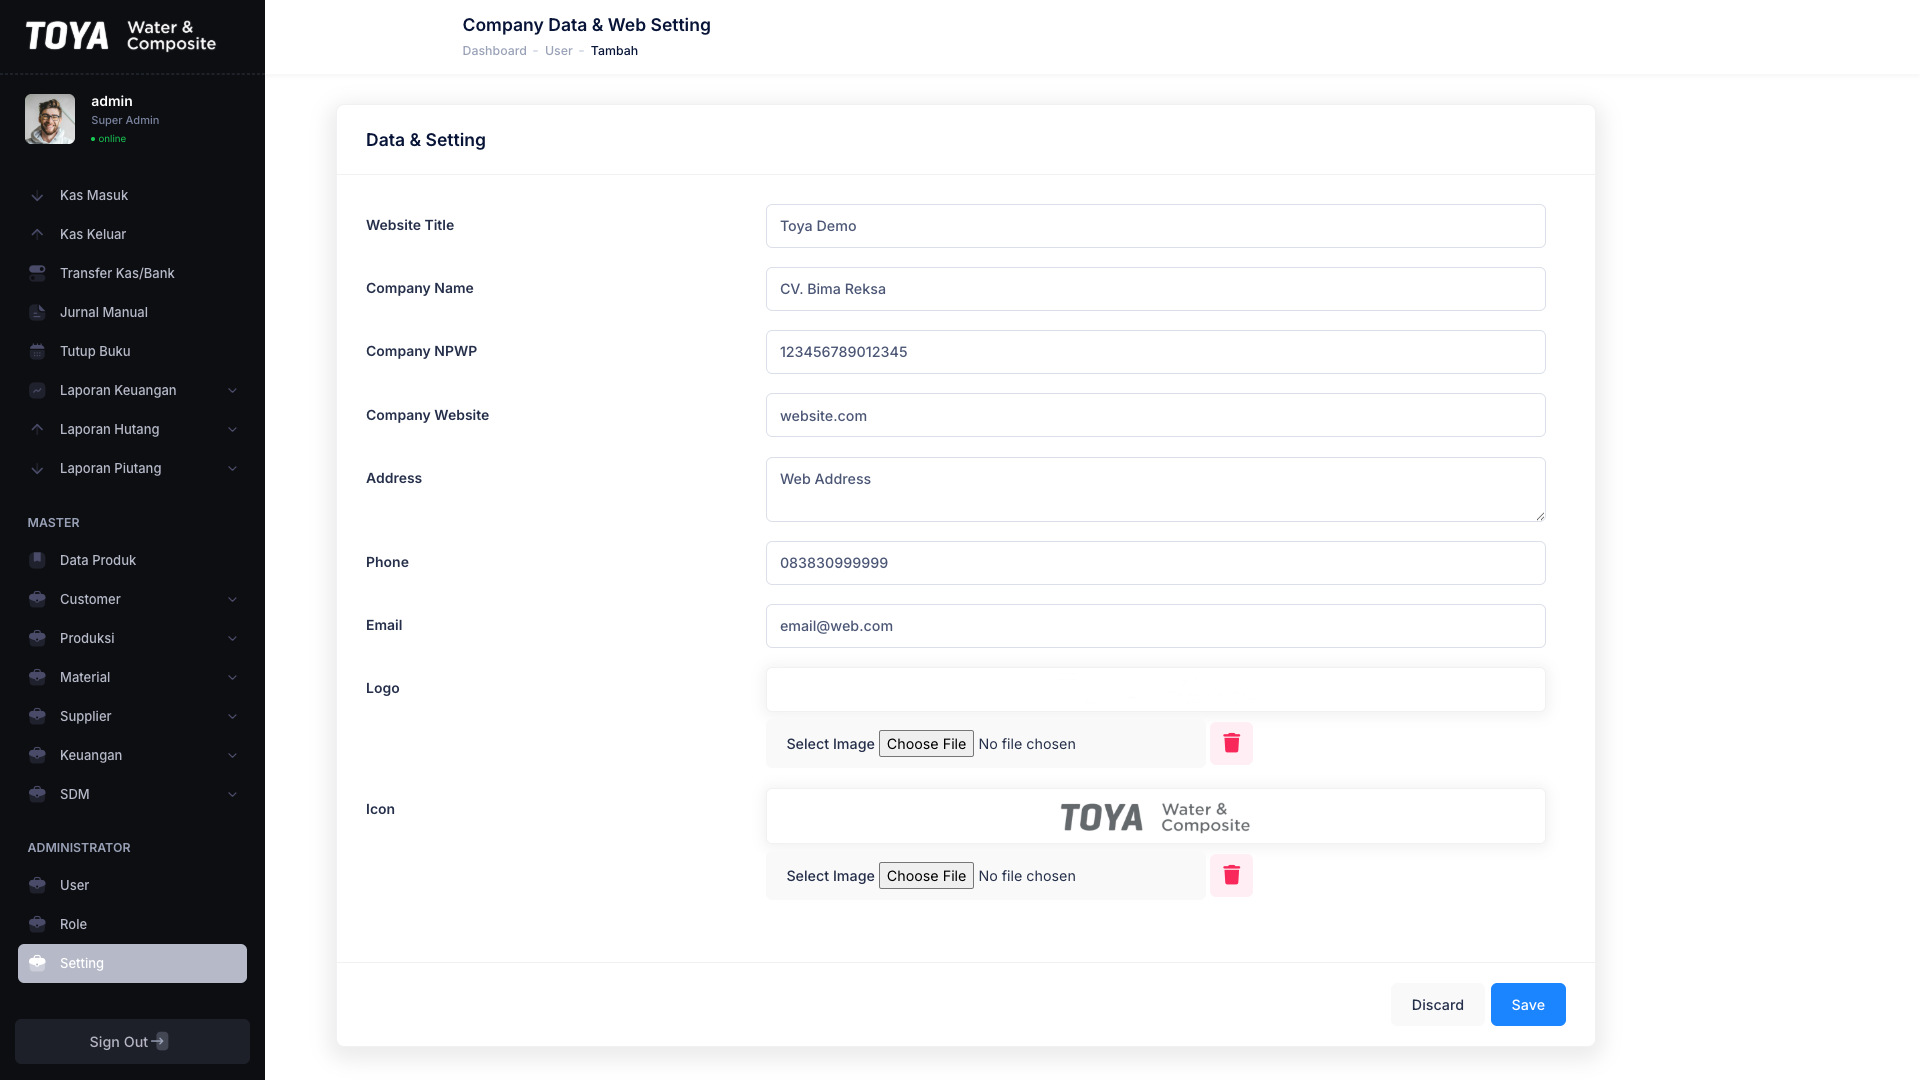Open the Transfer Kas/Bank menu item

pyautogui.click(x=132, y=275)
